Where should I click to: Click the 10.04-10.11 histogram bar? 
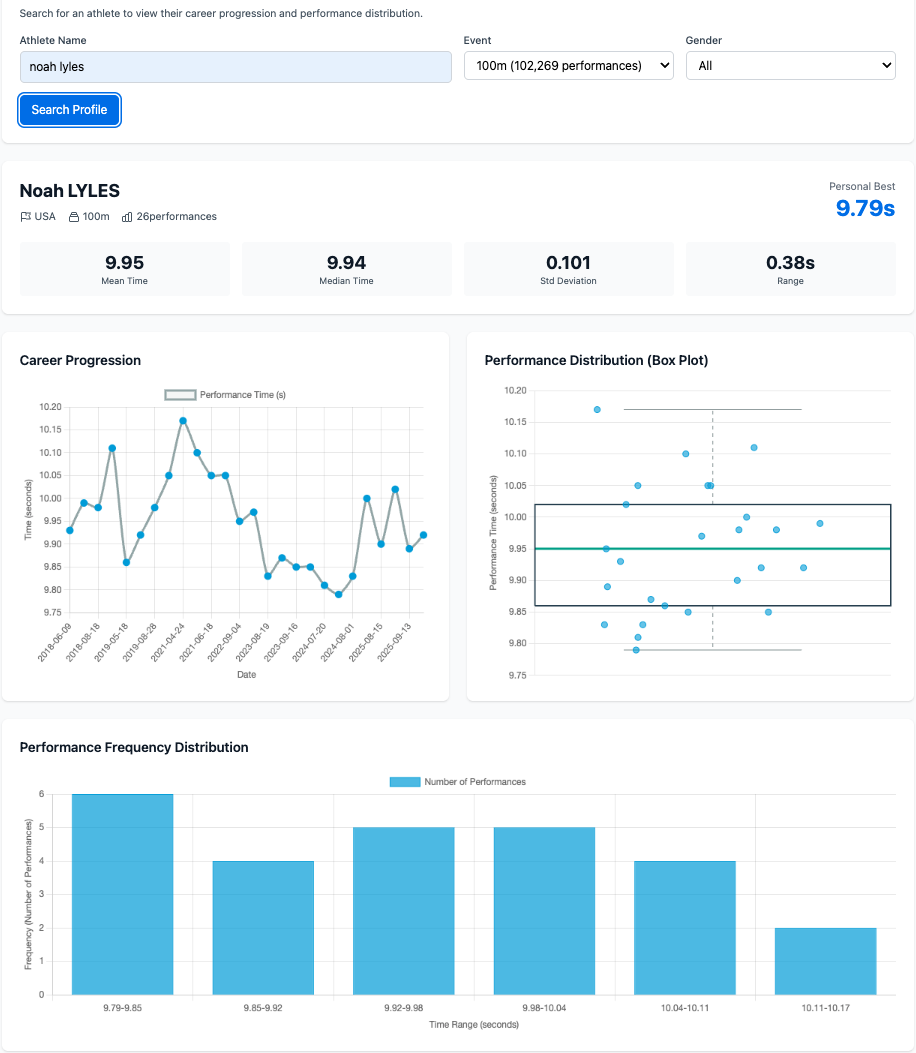click(x=685, y=928)
